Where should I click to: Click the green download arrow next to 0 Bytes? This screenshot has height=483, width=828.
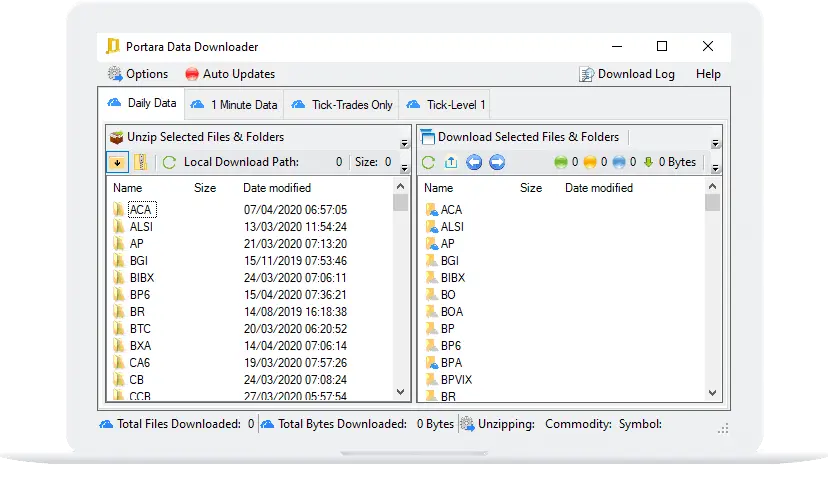click(x=648, y=163)
